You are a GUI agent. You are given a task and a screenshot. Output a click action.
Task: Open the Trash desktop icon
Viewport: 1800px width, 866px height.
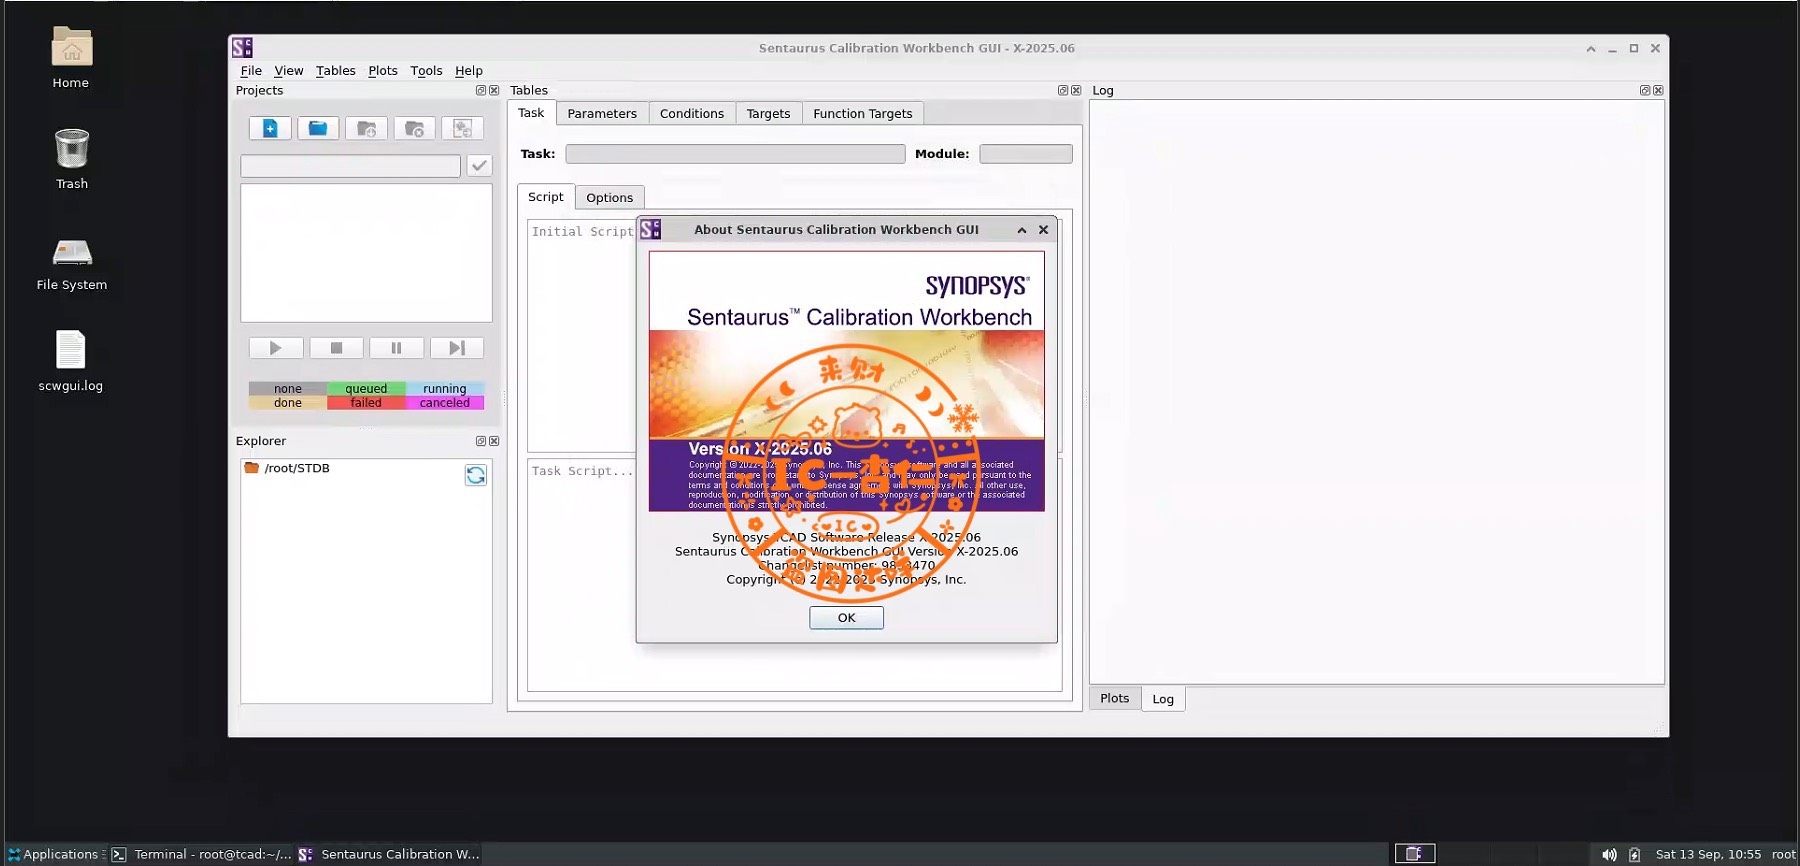point(71,158)
